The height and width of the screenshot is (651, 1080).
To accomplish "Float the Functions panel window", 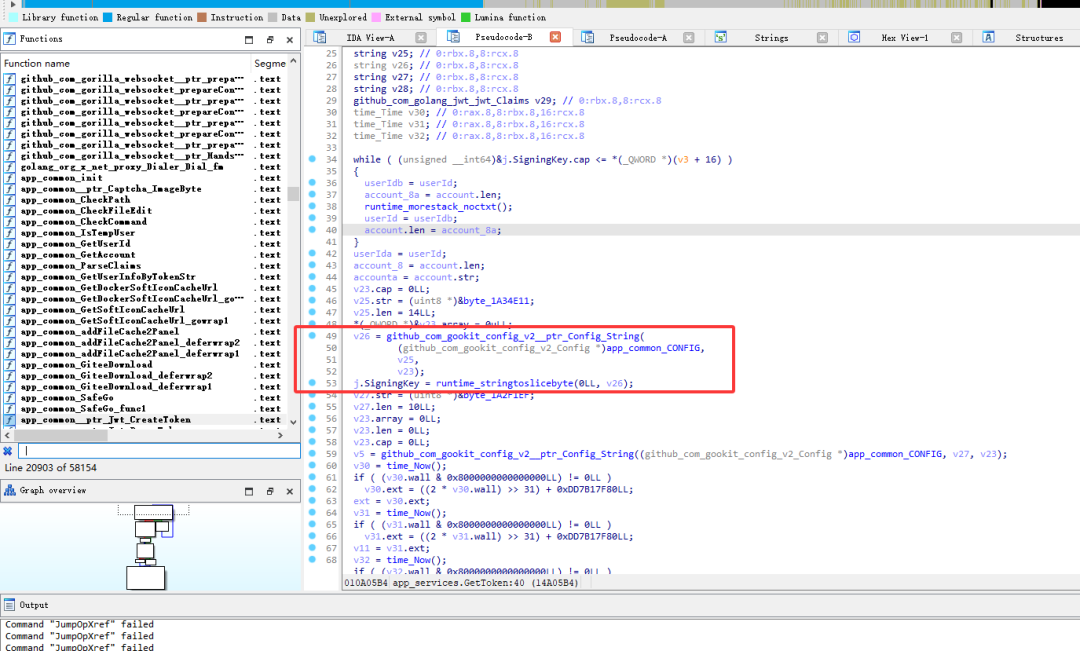I will pos(270,40).
